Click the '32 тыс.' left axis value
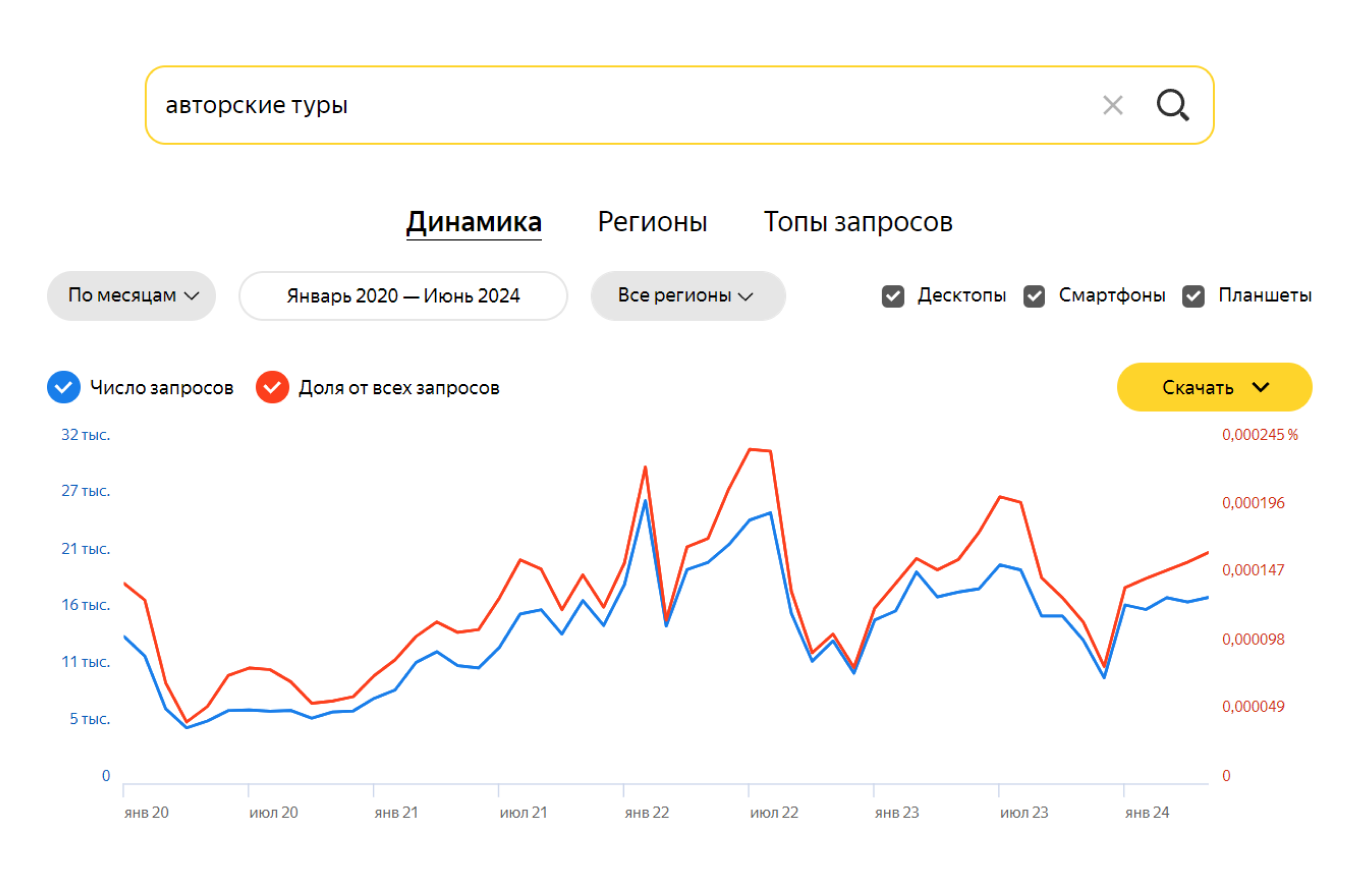Viewport: 1360px width, 886px height. click(85, 435)
